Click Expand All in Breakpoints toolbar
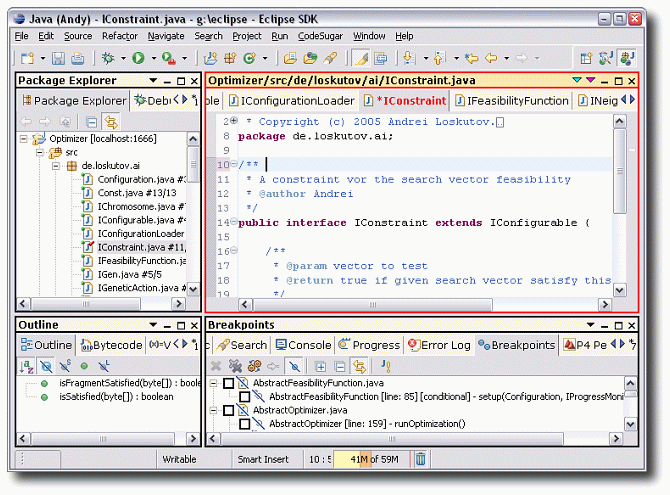Viewport: 670px width, 495px height. (x=320, y=366)
